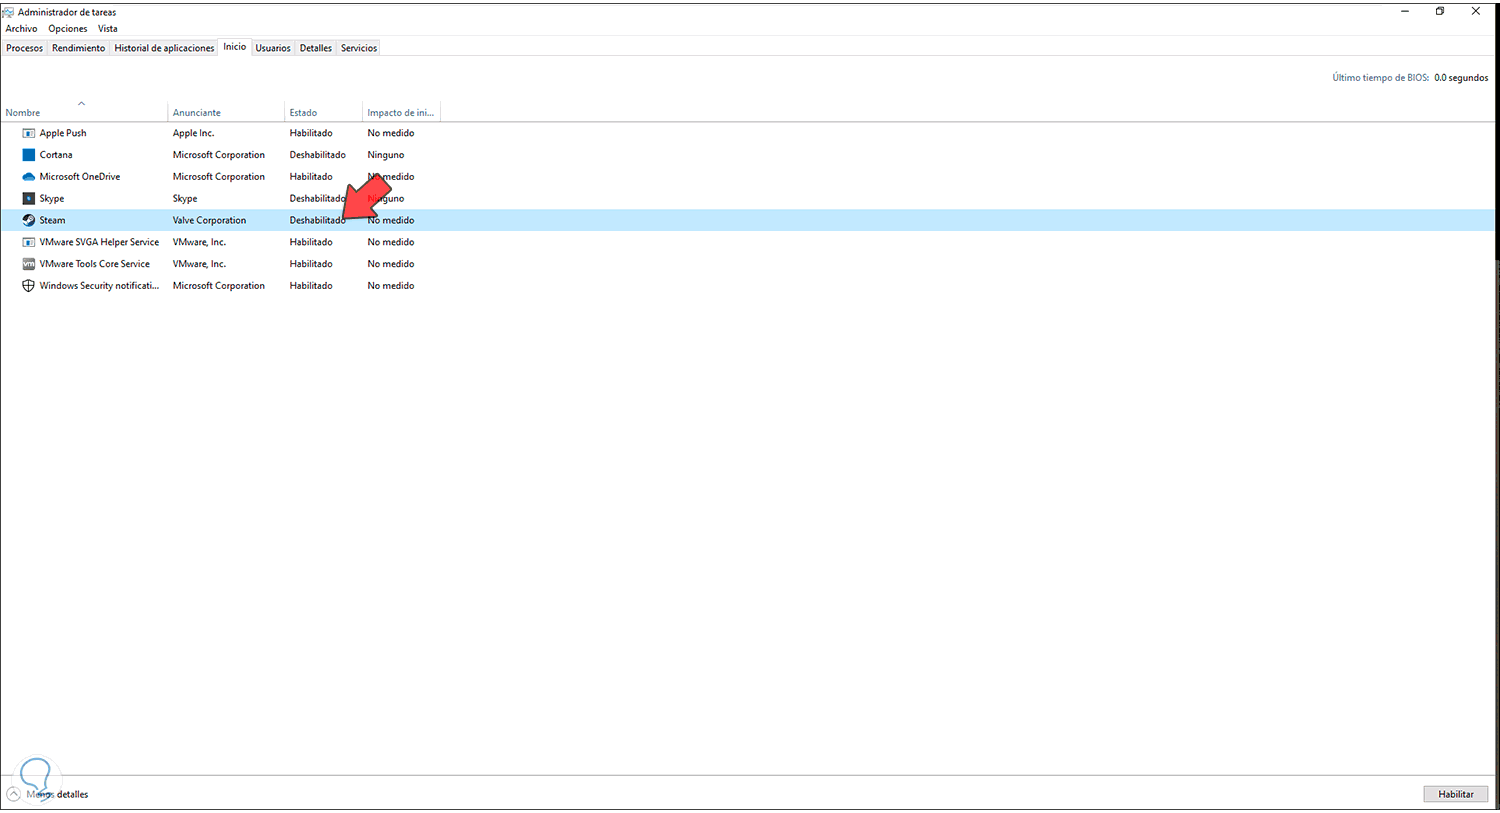Click Microsoft Corporation in the OneDrive row

(219, 177)
